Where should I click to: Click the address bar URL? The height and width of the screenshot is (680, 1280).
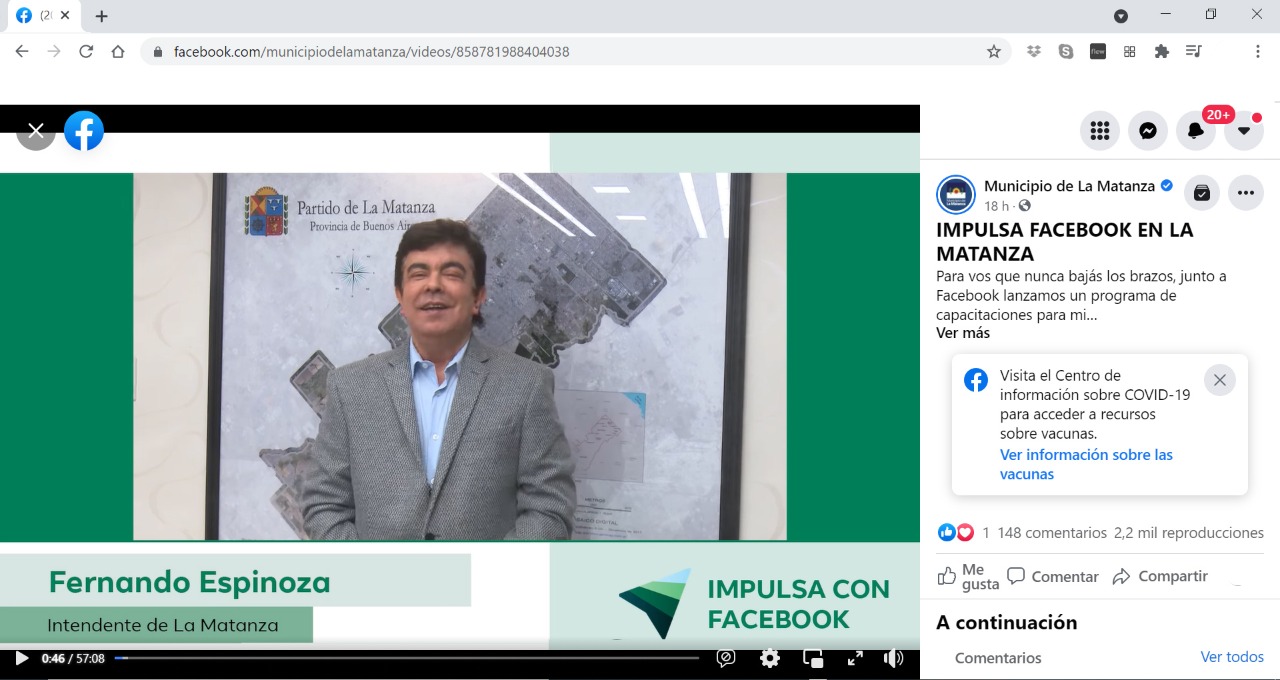click(371, 52)
